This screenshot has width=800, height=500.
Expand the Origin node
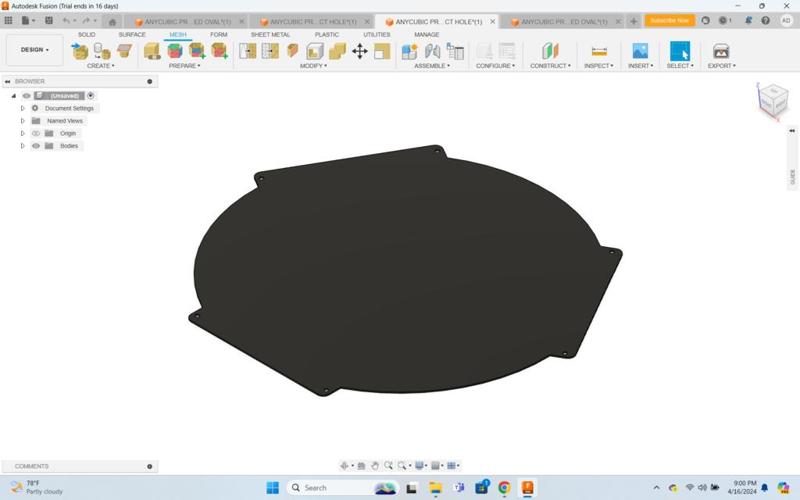coord(22,133)
